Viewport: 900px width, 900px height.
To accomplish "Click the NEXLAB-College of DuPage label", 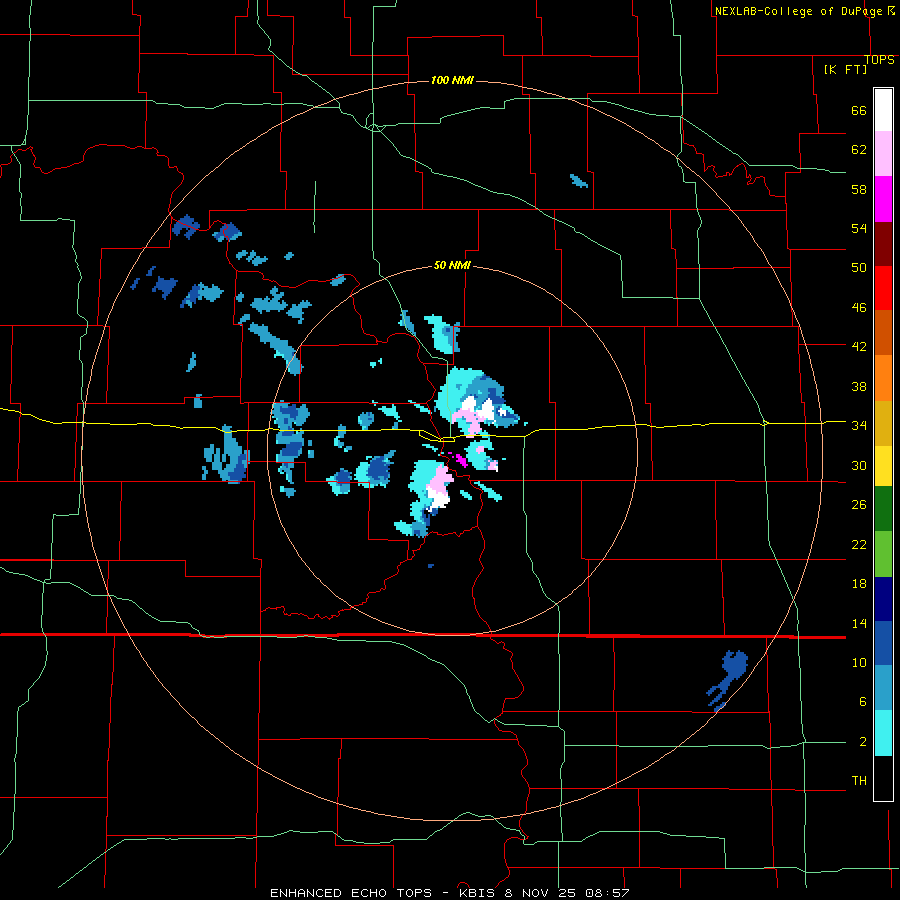I will [798, 11].
